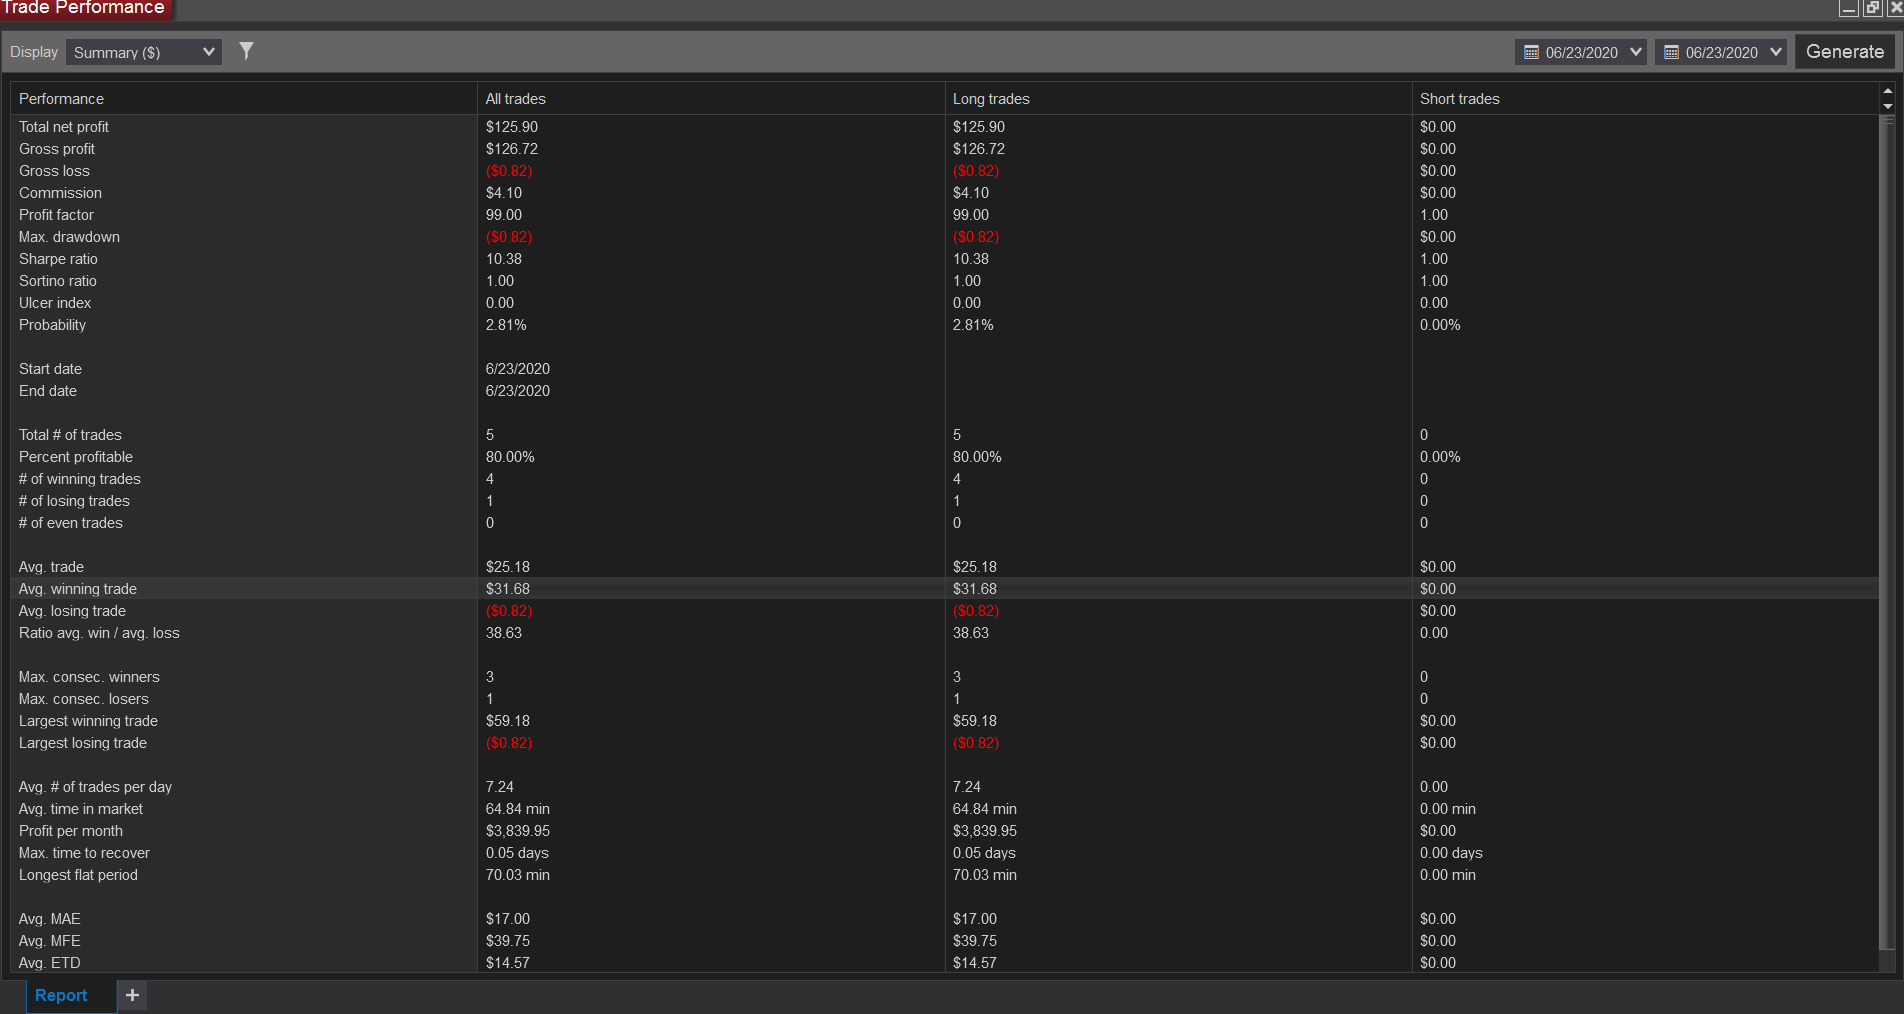Select the Total net profit row
The image size is (1904, 1014).
(x=944, y=127)
